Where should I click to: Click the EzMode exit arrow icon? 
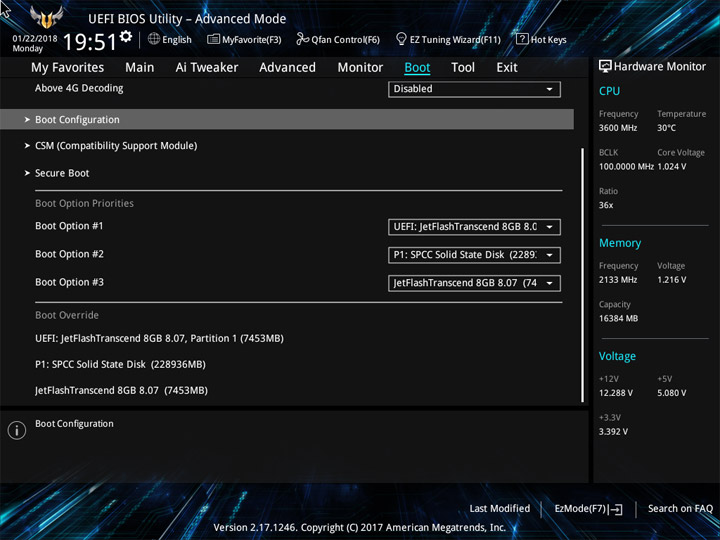click(x=617, y=509)
